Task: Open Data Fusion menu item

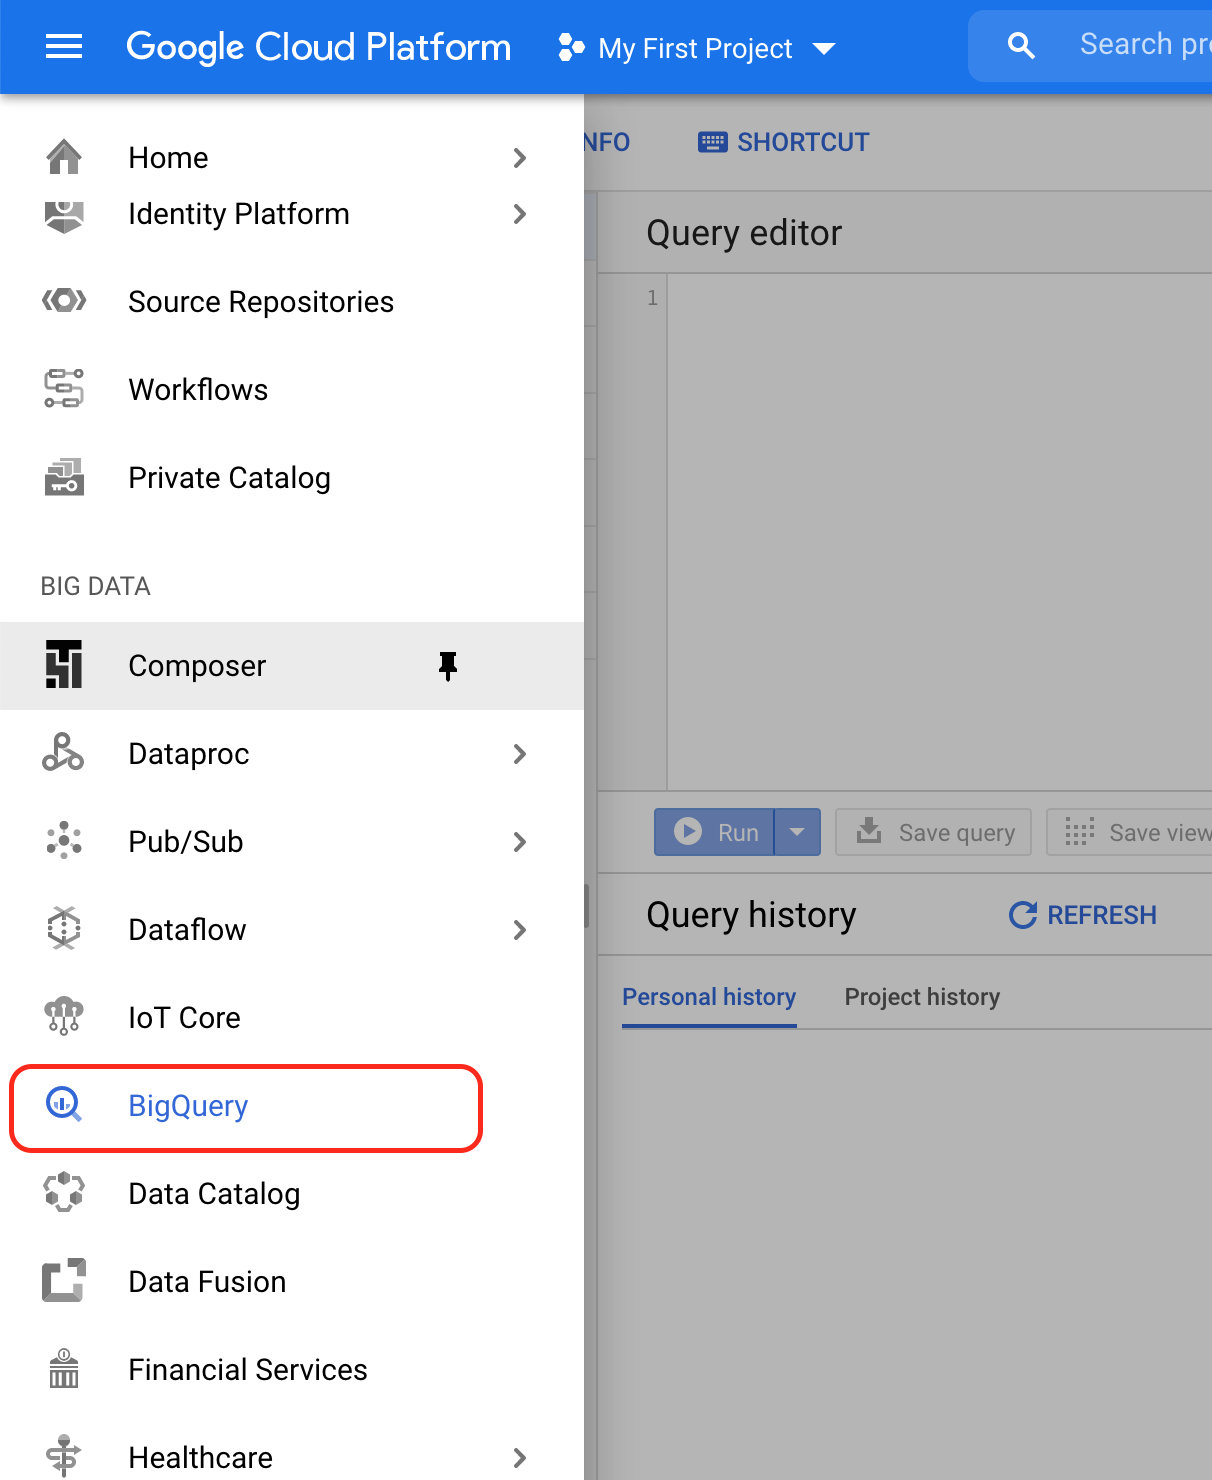Action: (x=292, y=1282)
